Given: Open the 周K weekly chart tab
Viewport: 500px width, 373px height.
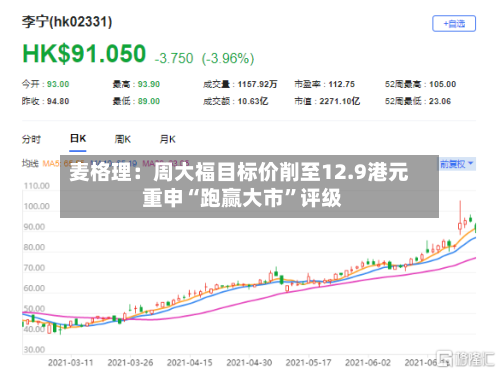Looking at the screenshot, I should 122,139.
